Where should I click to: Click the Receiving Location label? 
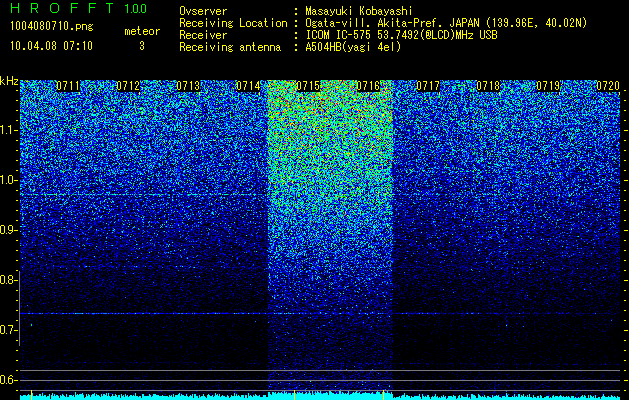(x=233, y=23)
